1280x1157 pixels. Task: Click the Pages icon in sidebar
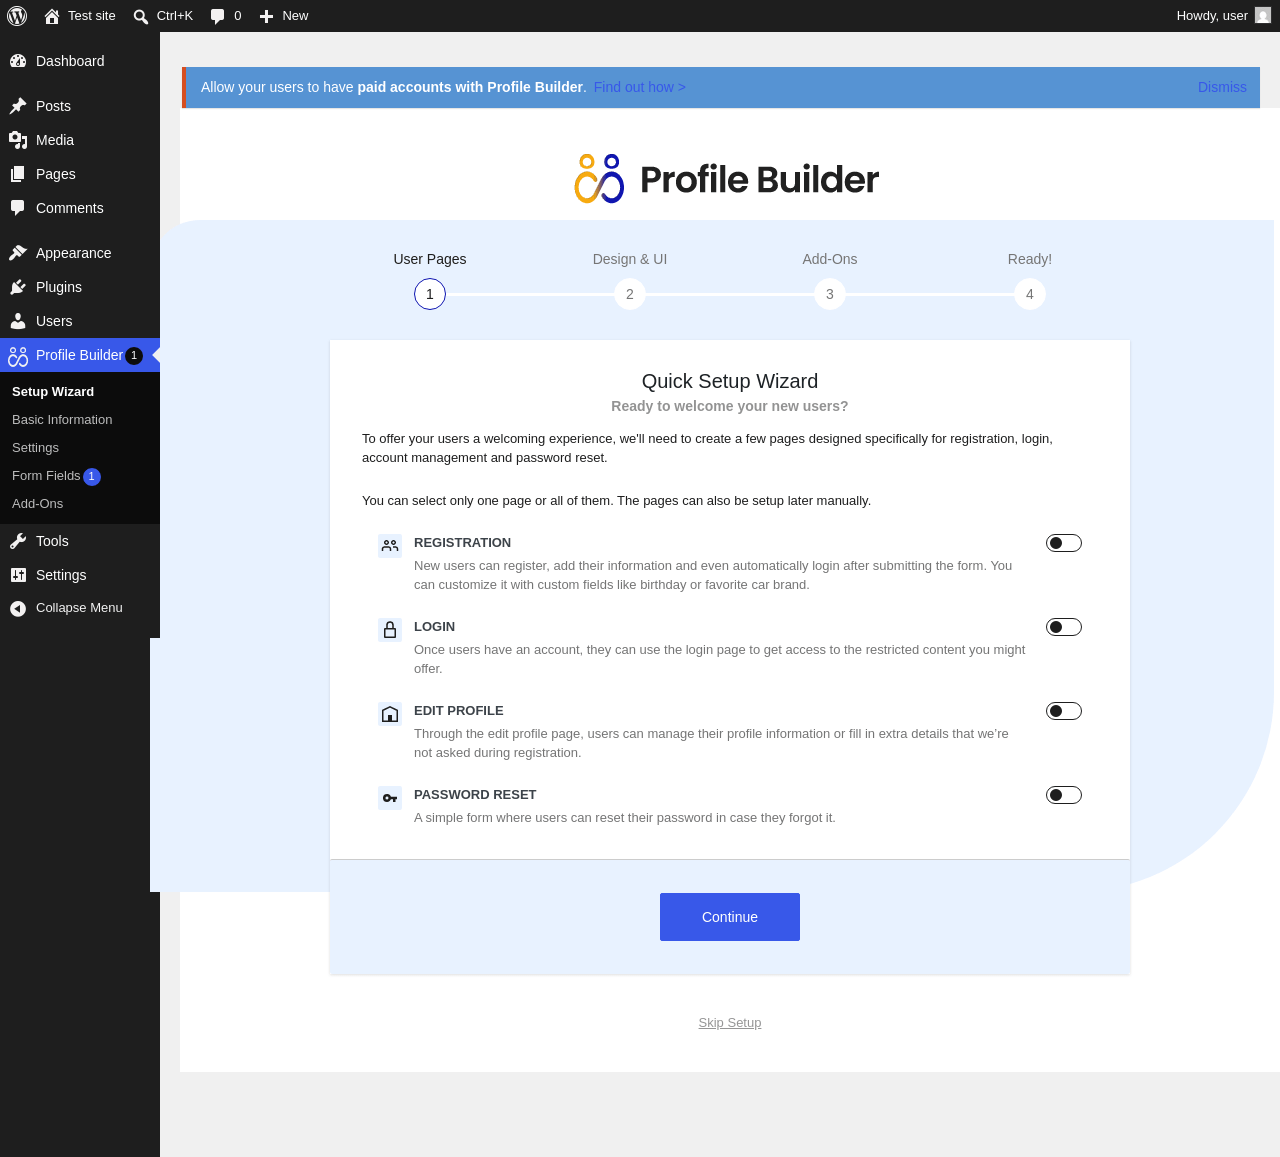coord(18,174)
